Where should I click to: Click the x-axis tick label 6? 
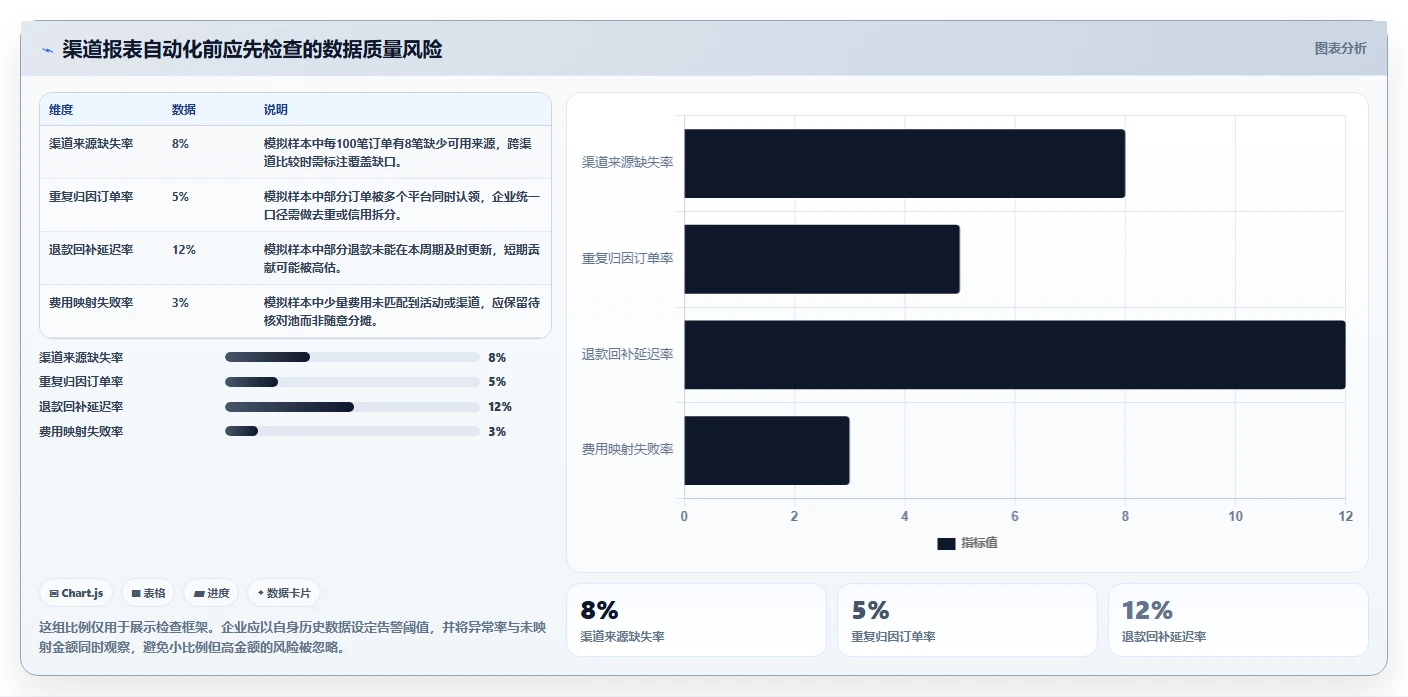click(x=1014, y=516)
